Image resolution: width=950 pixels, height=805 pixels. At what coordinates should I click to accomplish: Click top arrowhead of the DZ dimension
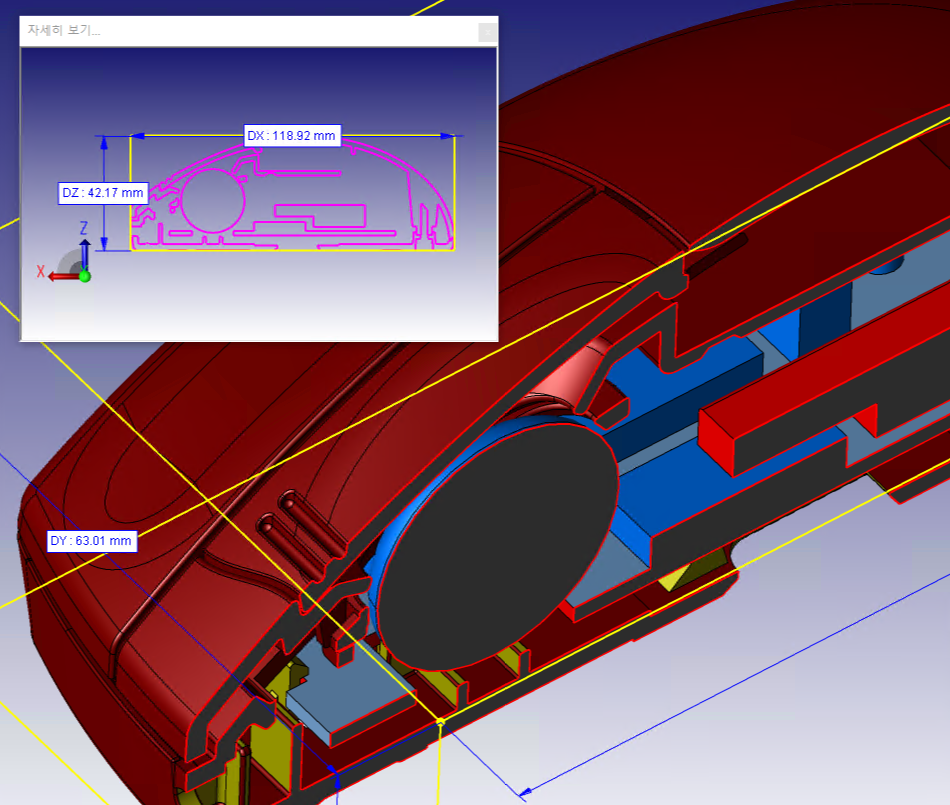point(103,143)
